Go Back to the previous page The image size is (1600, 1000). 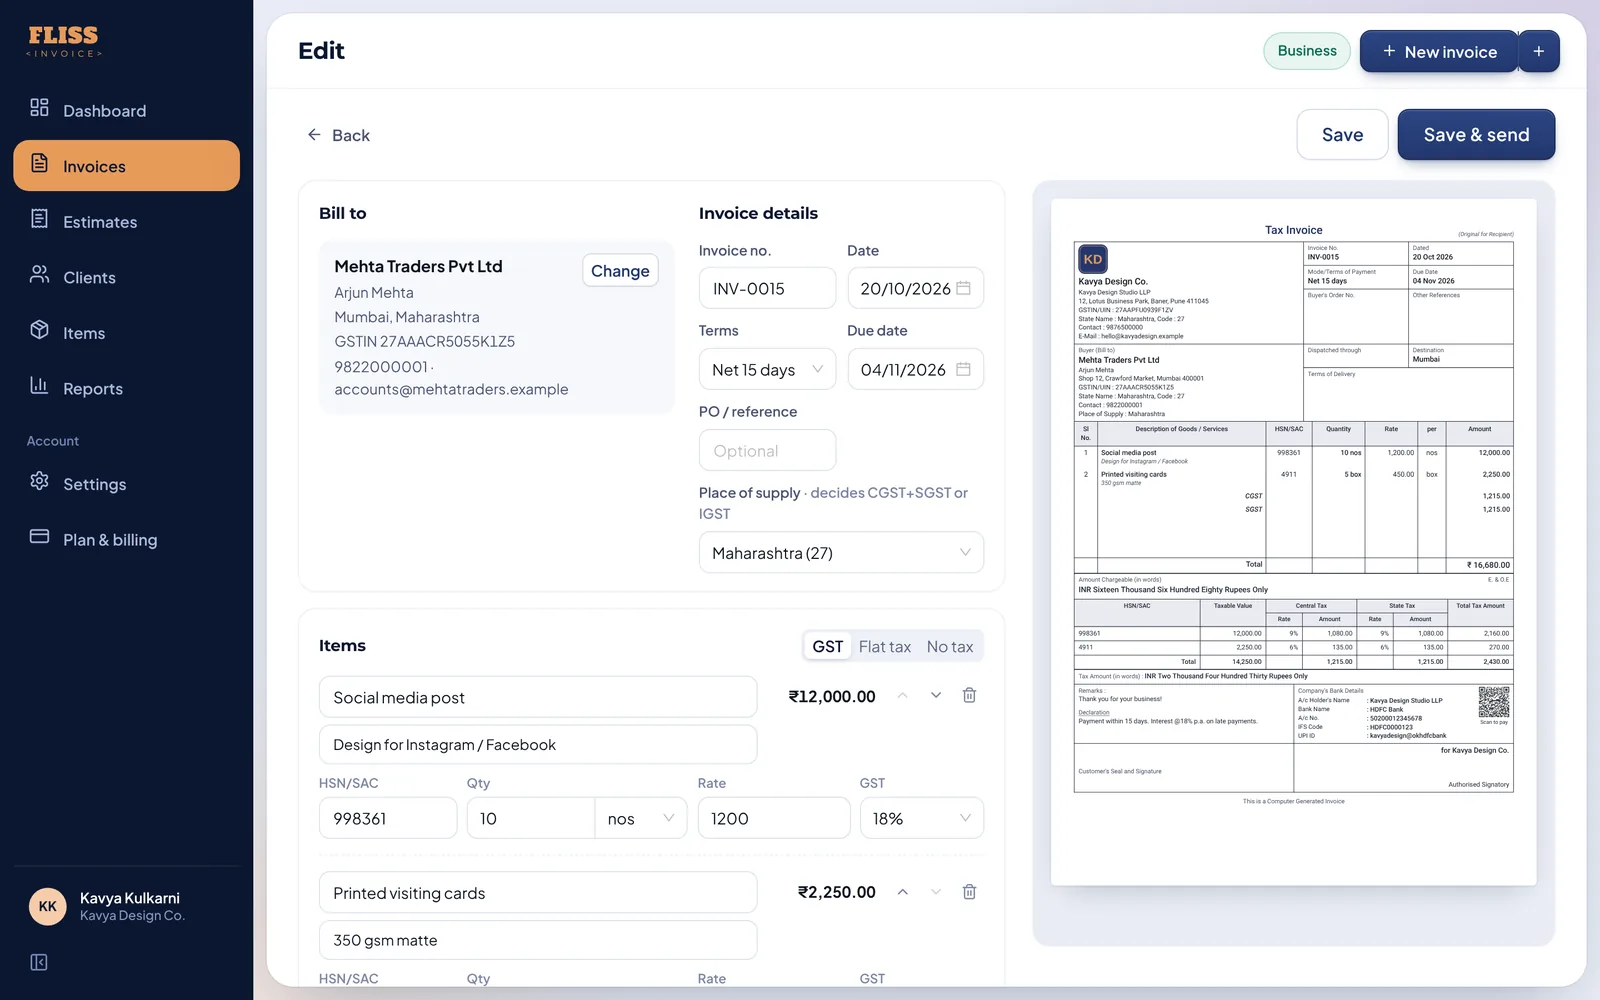(339, 135)
